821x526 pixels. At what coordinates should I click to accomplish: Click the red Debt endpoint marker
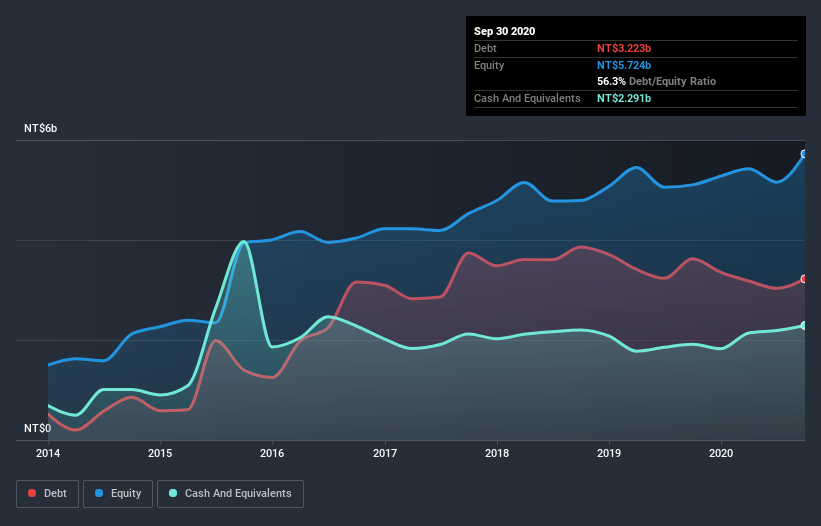804,279
